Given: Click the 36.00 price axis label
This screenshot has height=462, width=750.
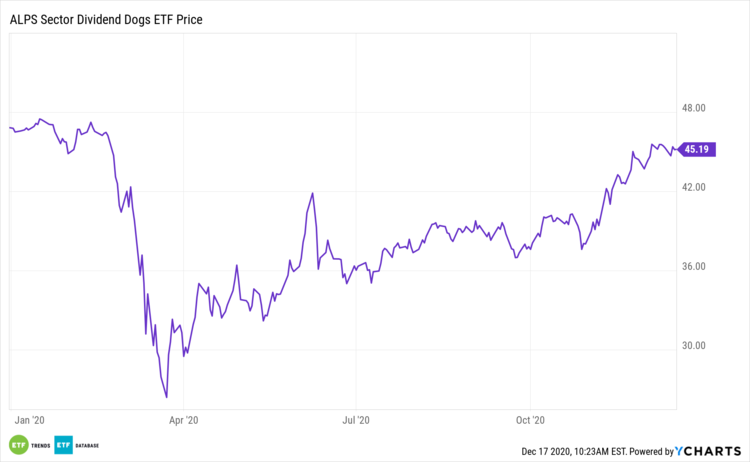Looking at the screenshot, I should pyautogui.click(x=695, y=267).
